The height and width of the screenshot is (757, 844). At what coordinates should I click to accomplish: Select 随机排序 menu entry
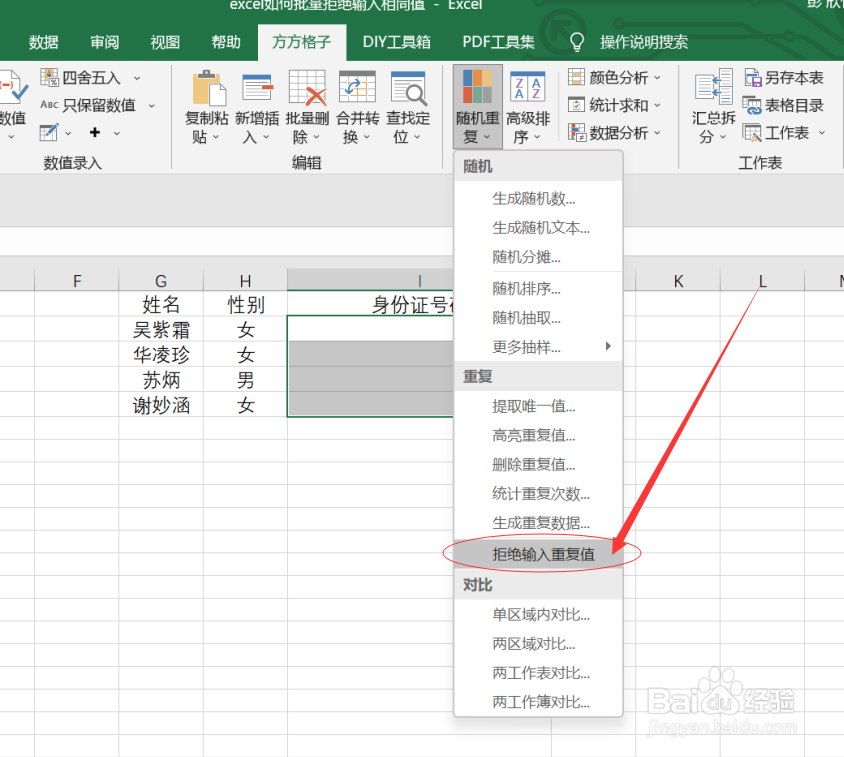[538, 289]
